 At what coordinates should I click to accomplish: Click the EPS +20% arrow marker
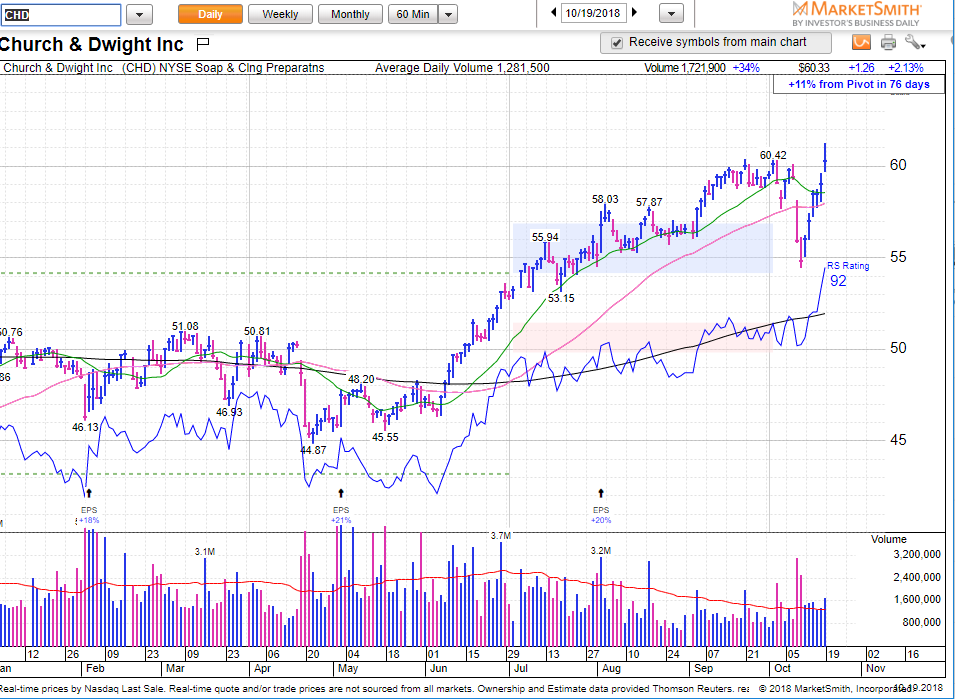601,493
